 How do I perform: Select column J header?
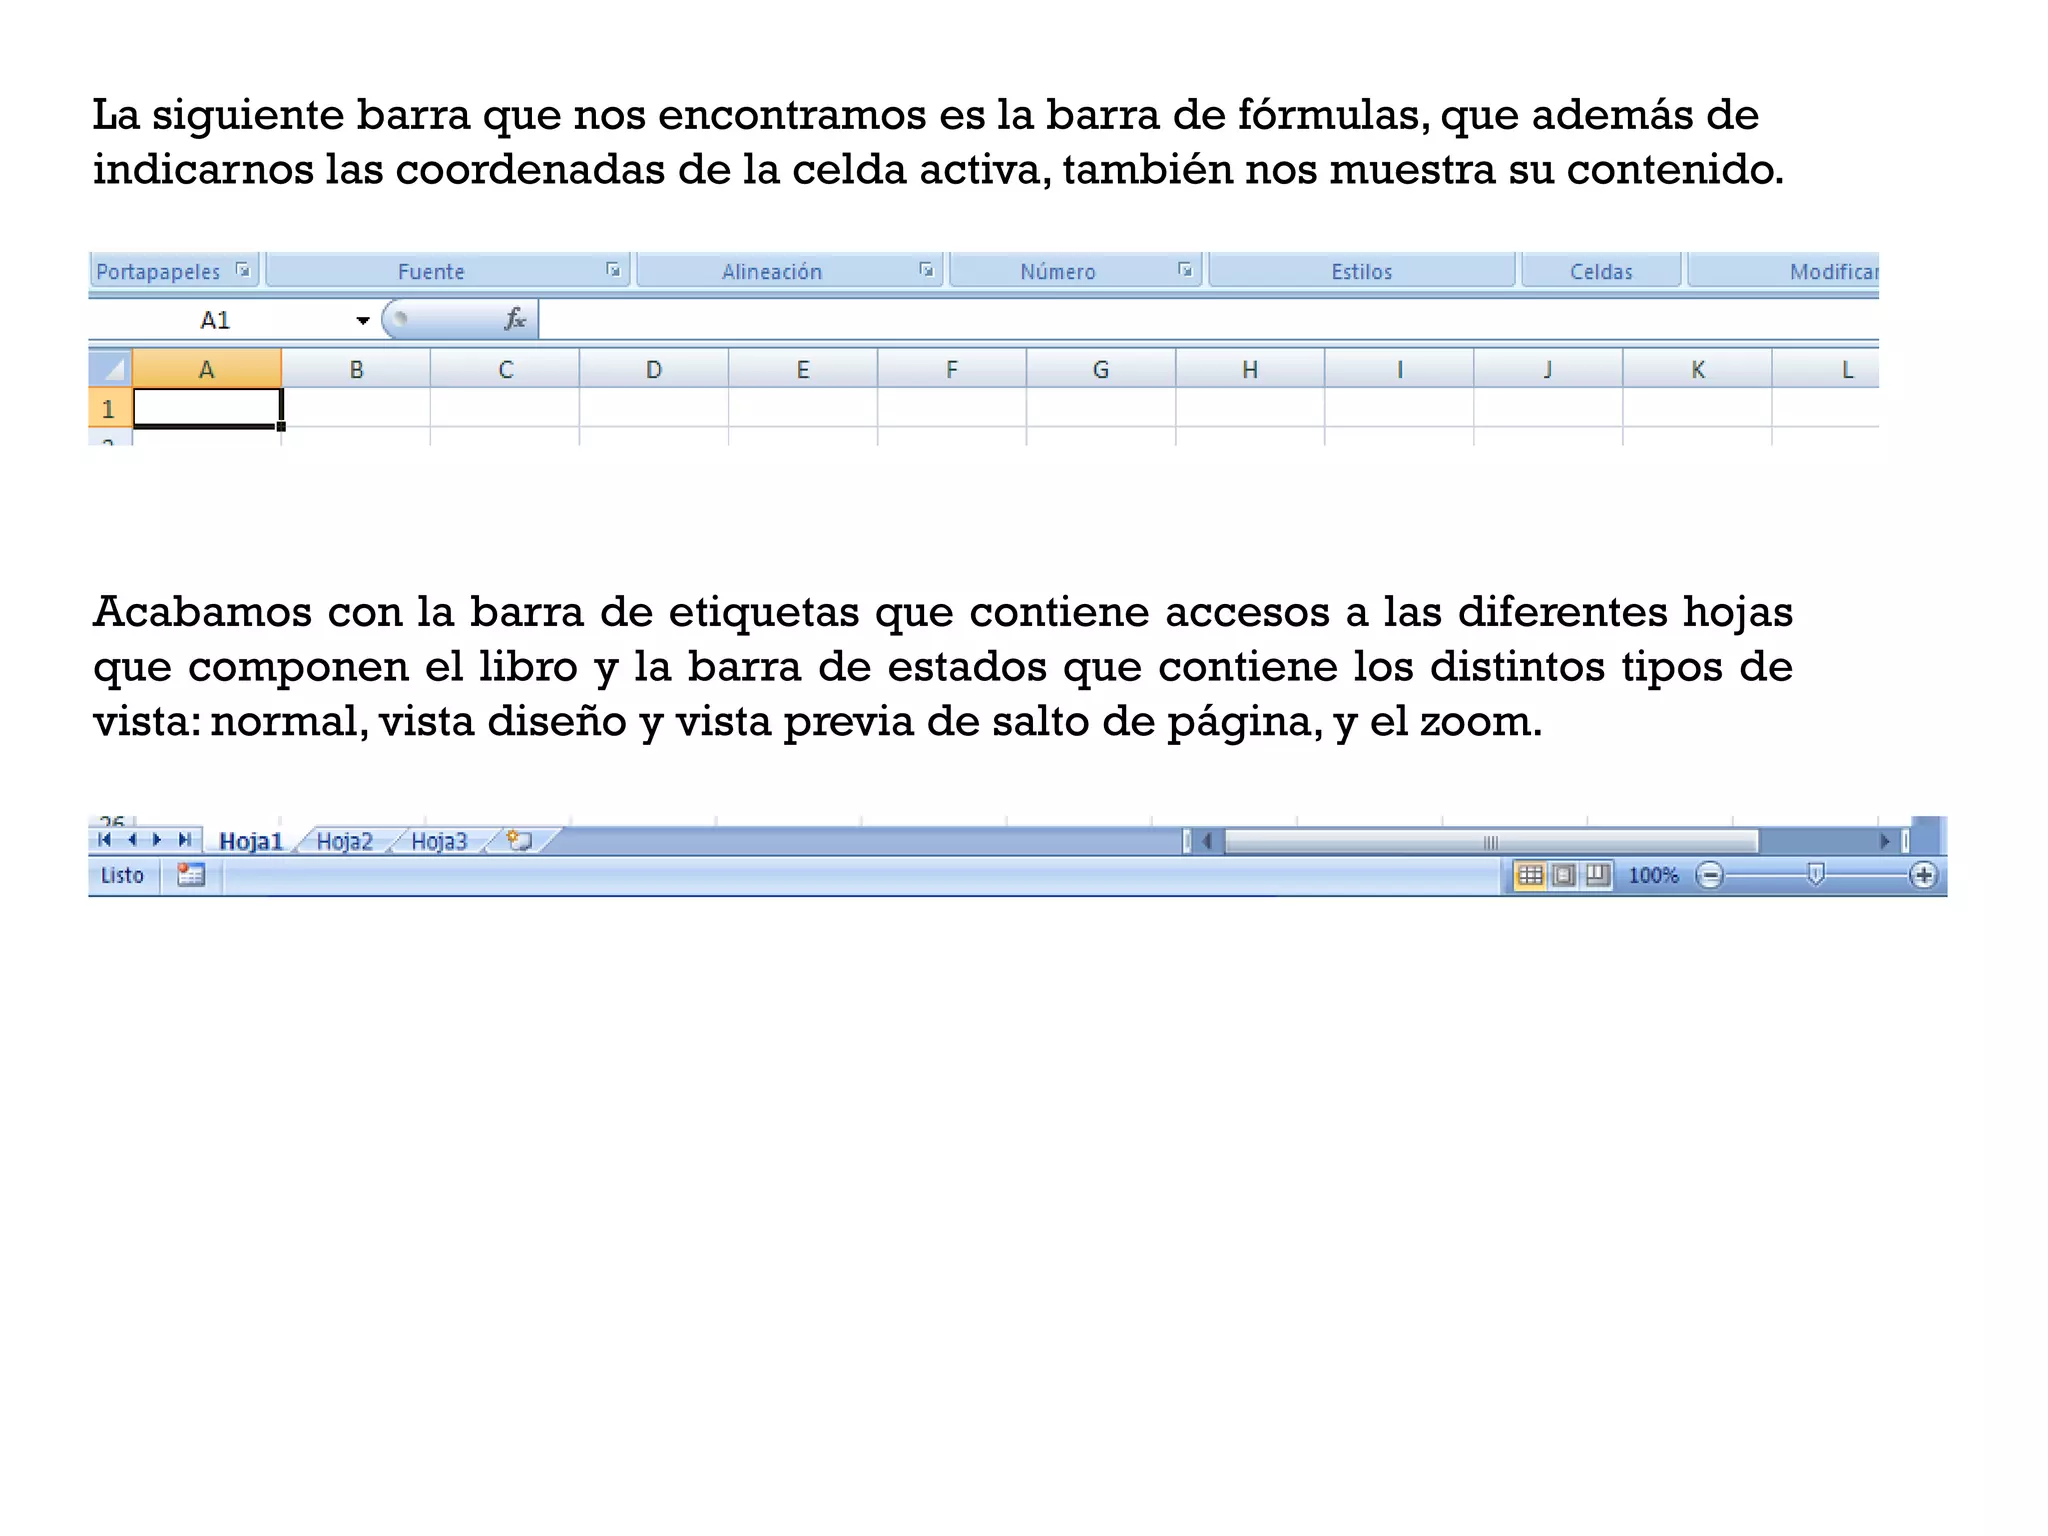click(x=1548, y=369)
